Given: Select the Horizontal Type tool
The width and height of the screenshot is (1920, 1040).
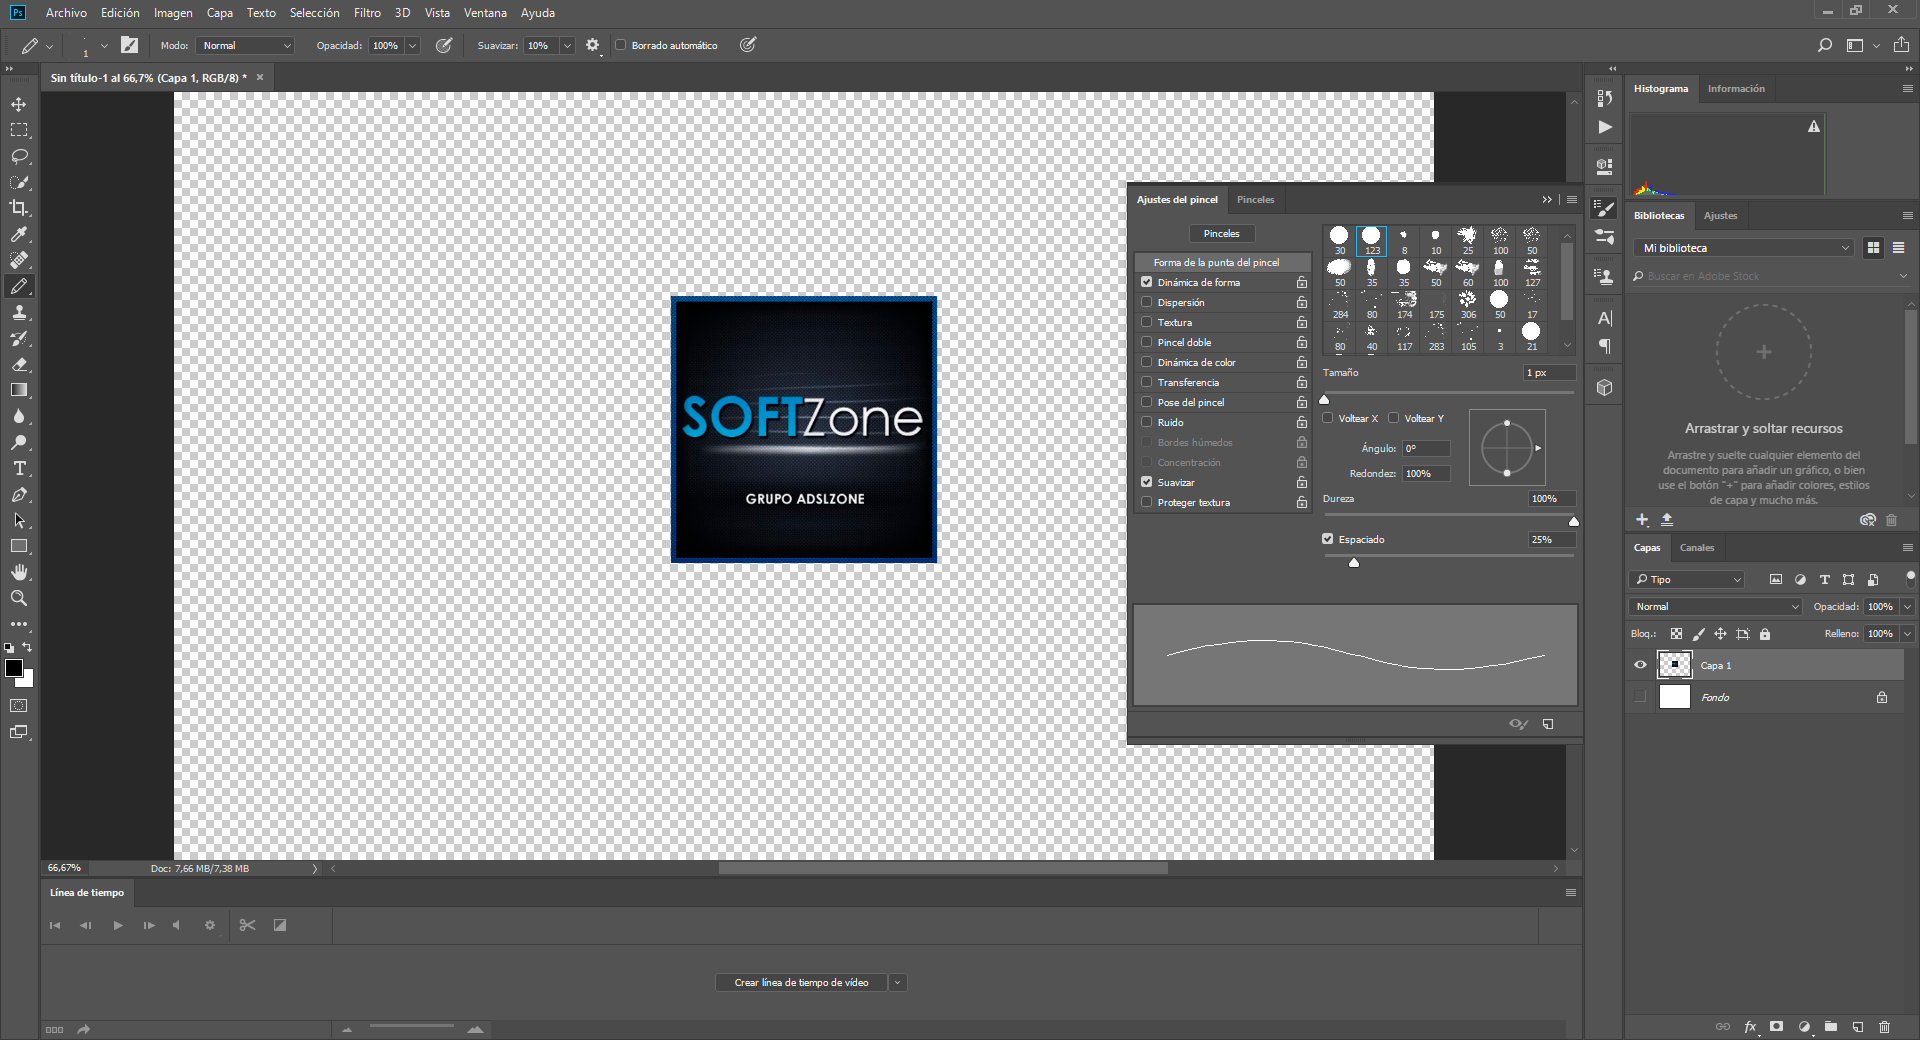Looking at the screenshot, I should click(x=19, y=468).
